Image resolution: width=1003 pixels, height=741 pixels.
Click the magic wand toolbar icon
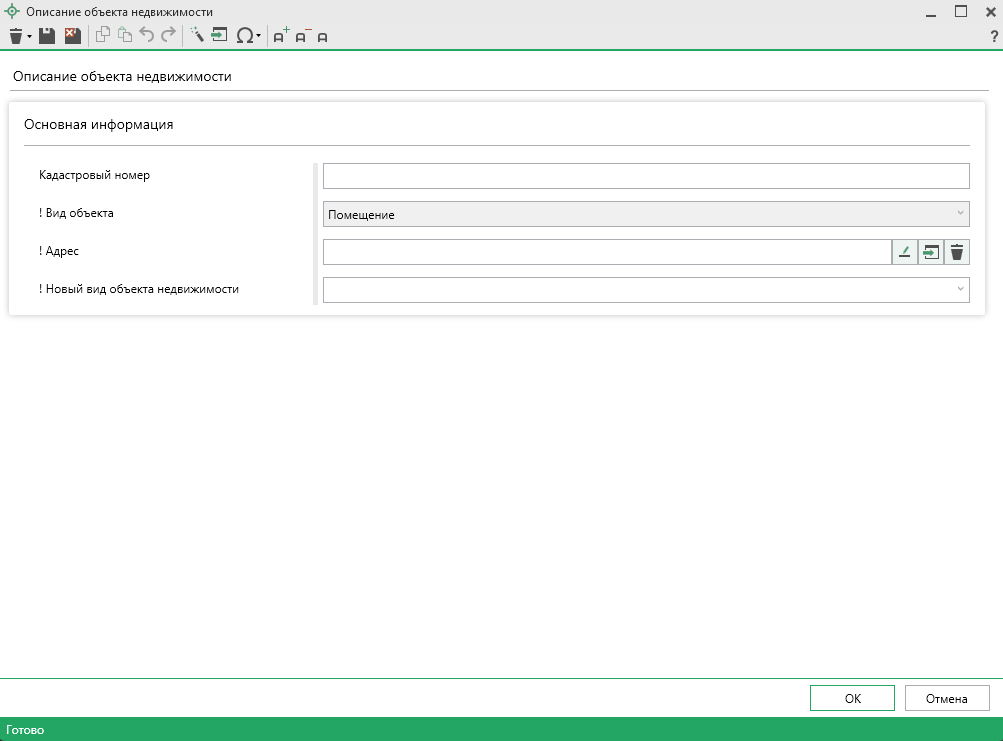coord(196,36)
